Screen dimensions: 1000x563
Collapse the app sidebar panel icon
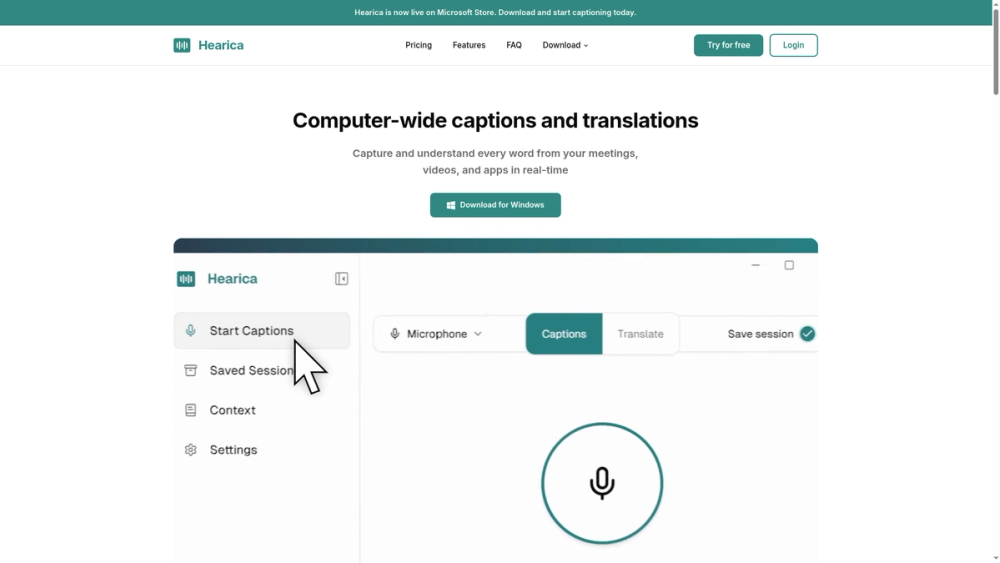pyautogui.click(x=342, y=279)
